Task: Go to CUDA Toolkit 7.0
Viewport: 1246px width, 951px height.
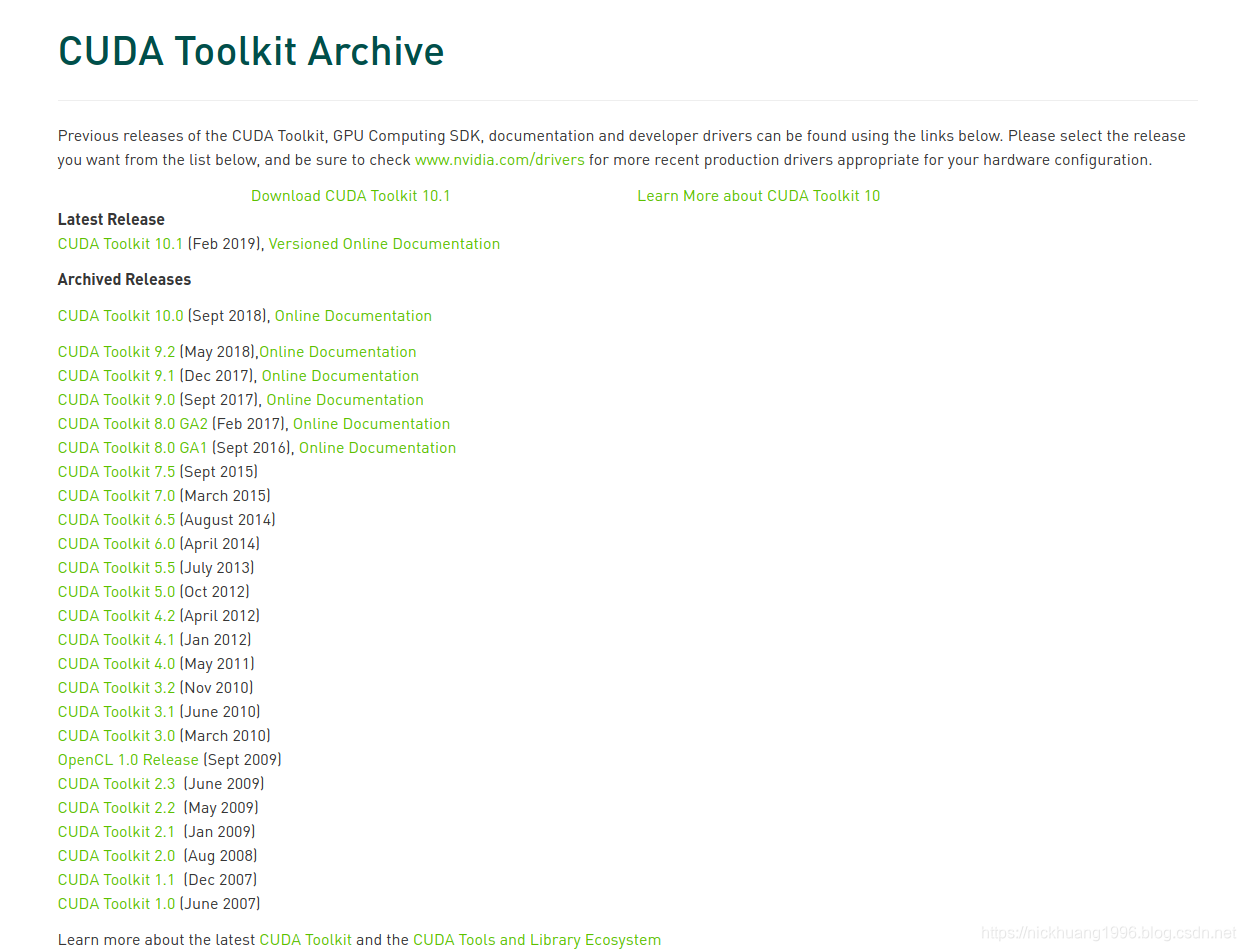Action: coord(116,496)
